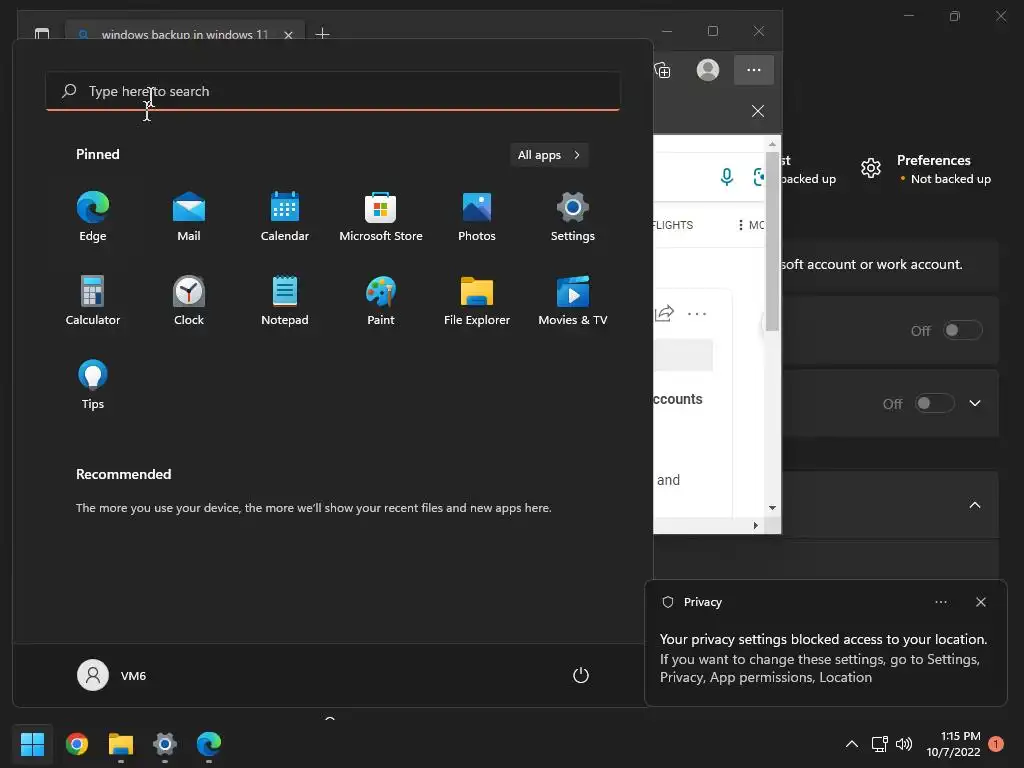Click the Edge page vertical scrollbar
1024x768 pixels.
tap(772, 242)
